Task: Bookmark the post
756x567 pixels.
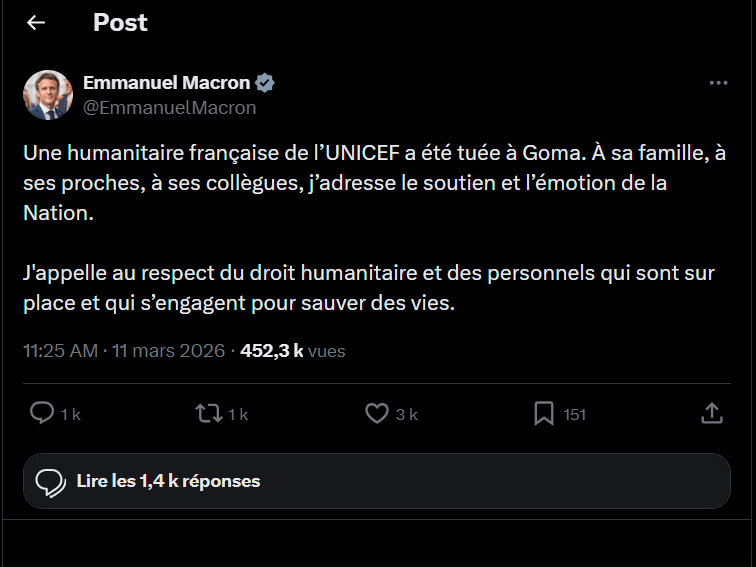Action: click(543, 413)
